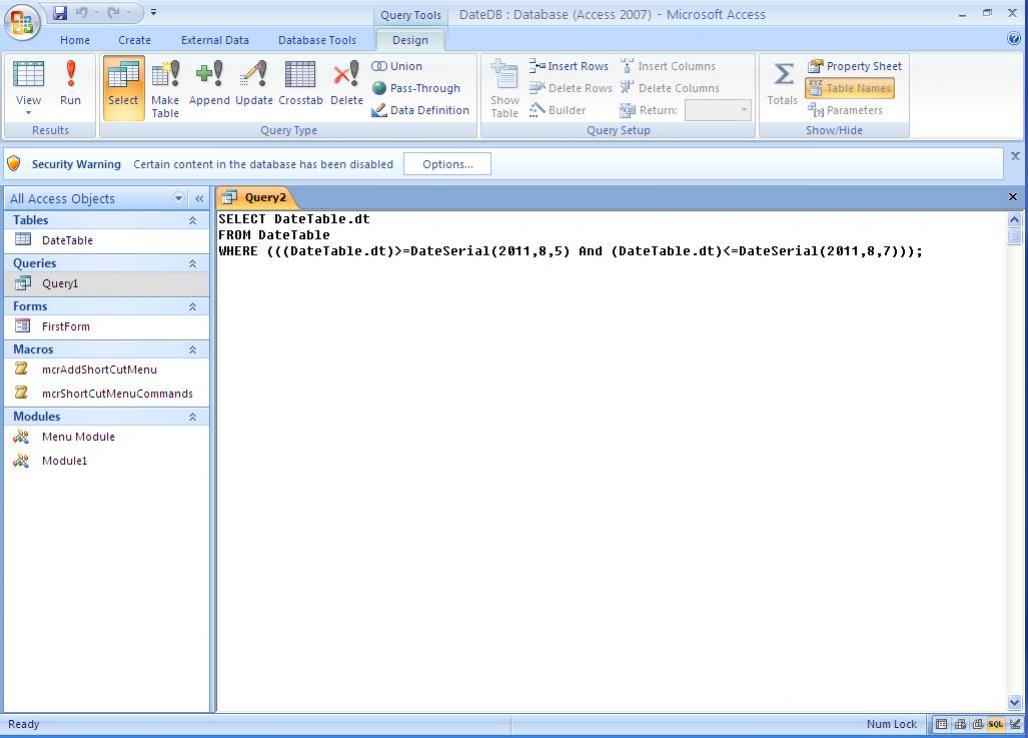Click Insert Rows

tap(568, 66)
